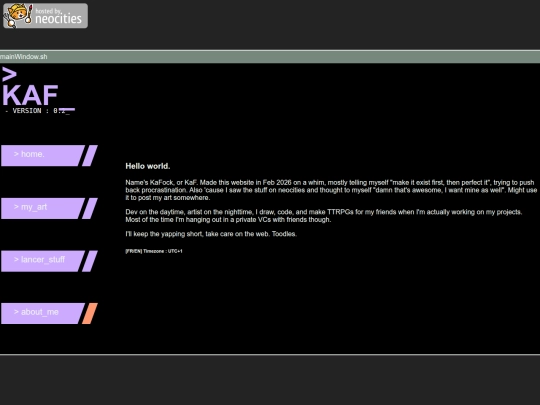The image size is (540, 405).
Task: Click the purple slash beside lancer_stuff
Action: tap(90, 261)
